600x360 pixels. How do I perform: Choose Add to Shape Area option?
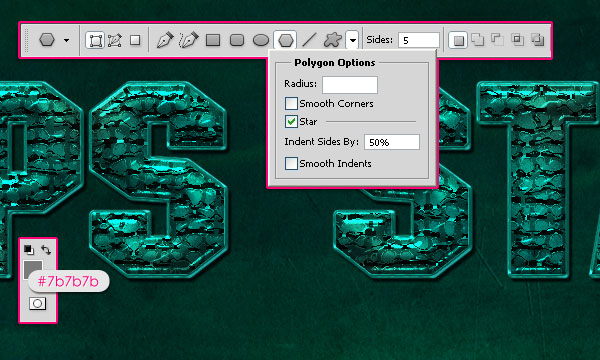(478, 40)
